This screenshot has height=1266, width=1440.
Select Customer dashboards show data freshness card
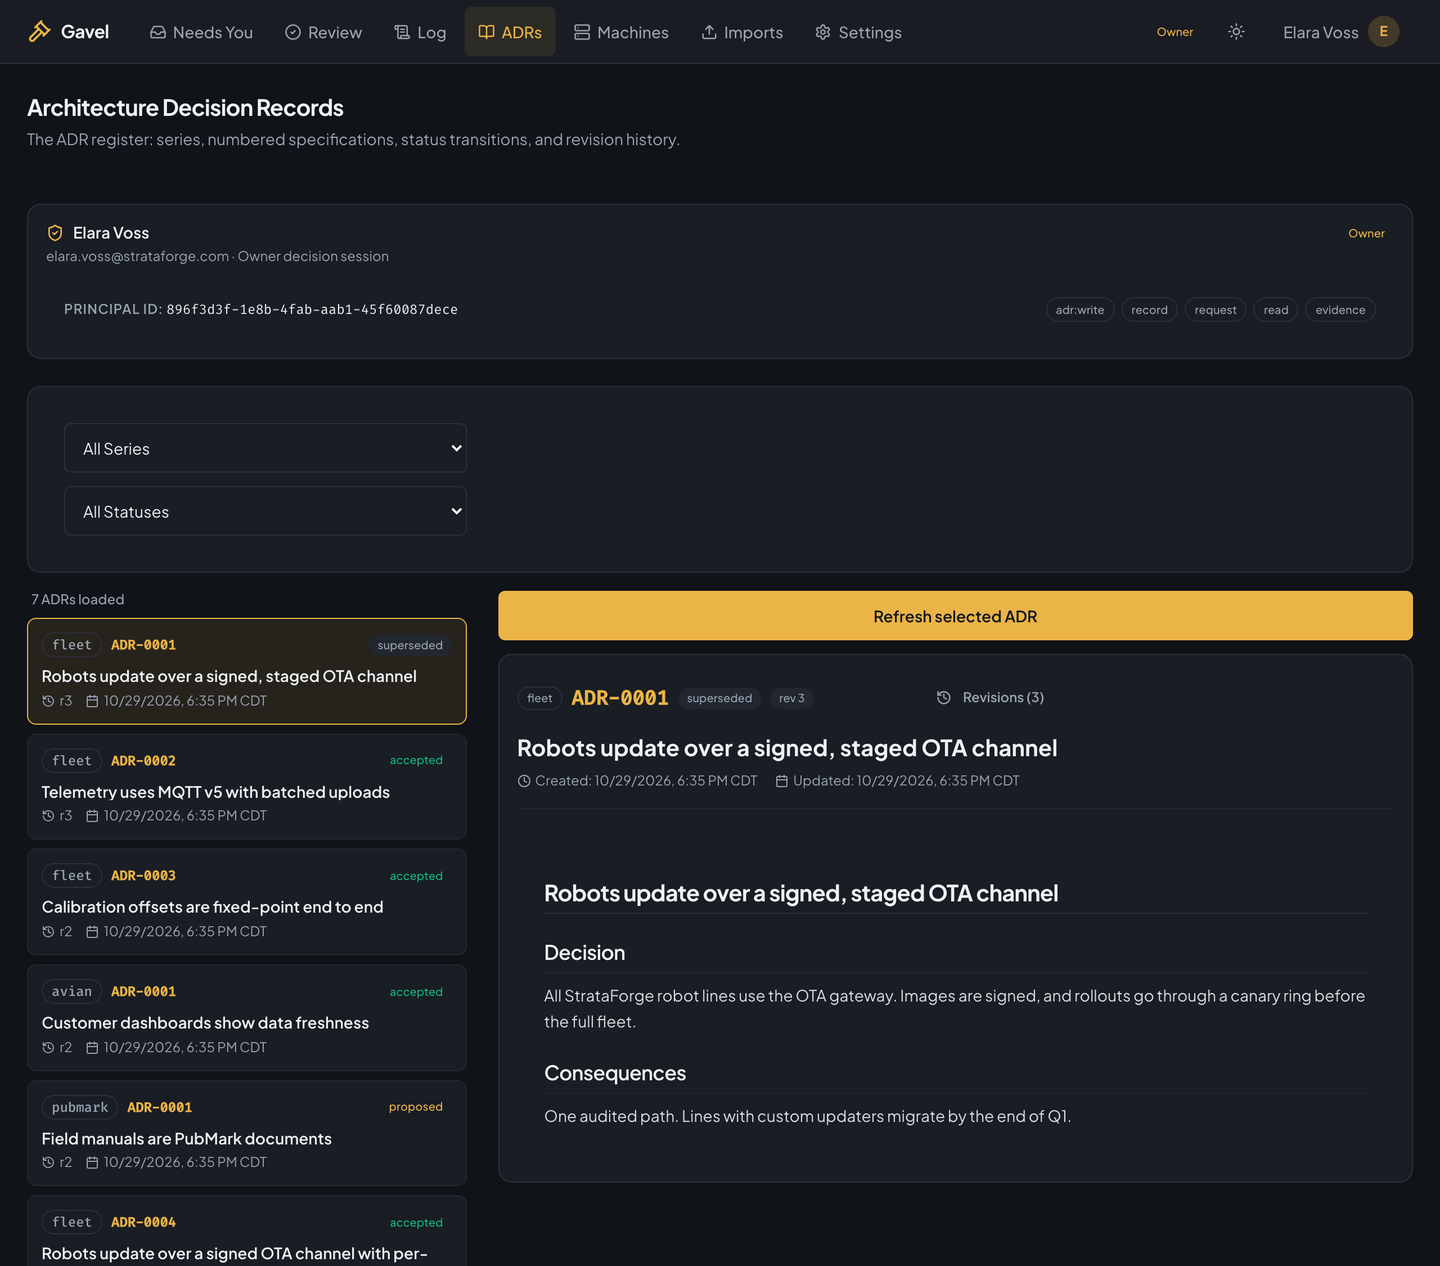(247, 1018)
